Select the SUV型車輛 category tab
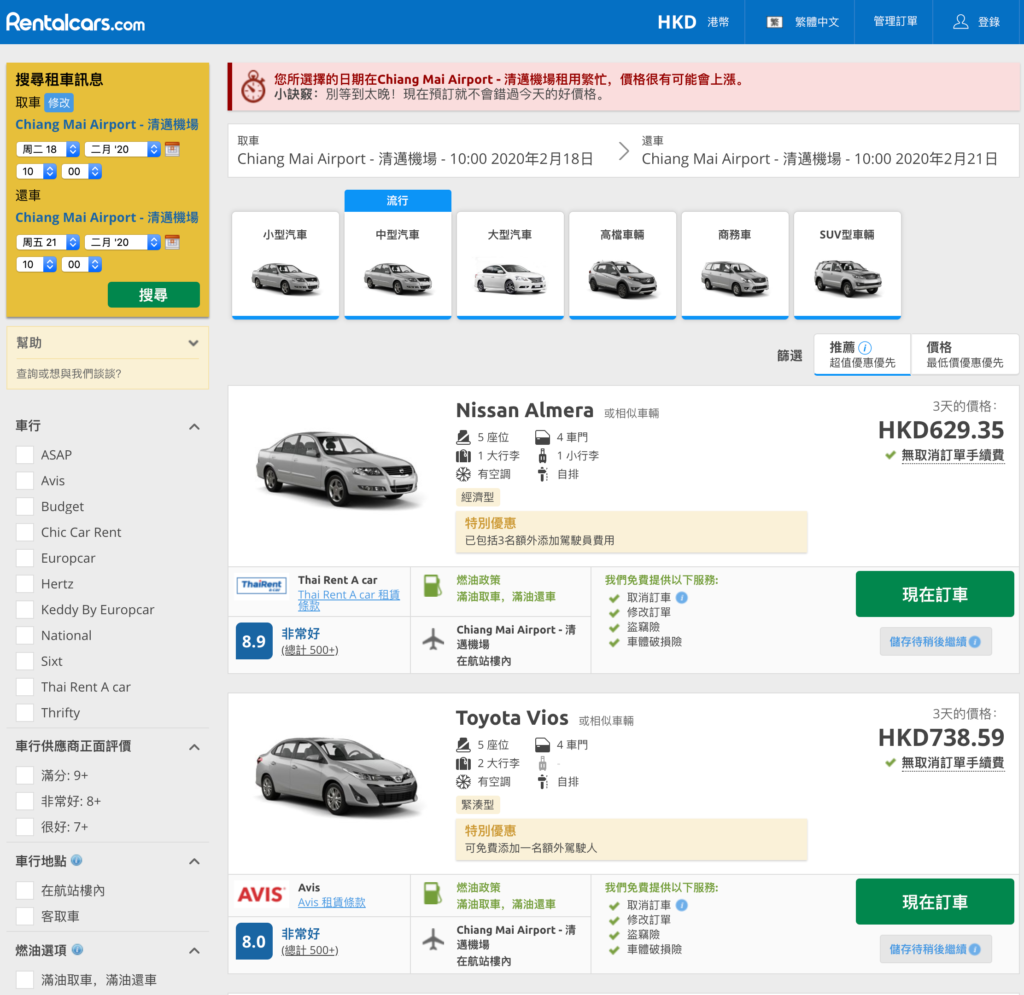 [x=847, y=264]
